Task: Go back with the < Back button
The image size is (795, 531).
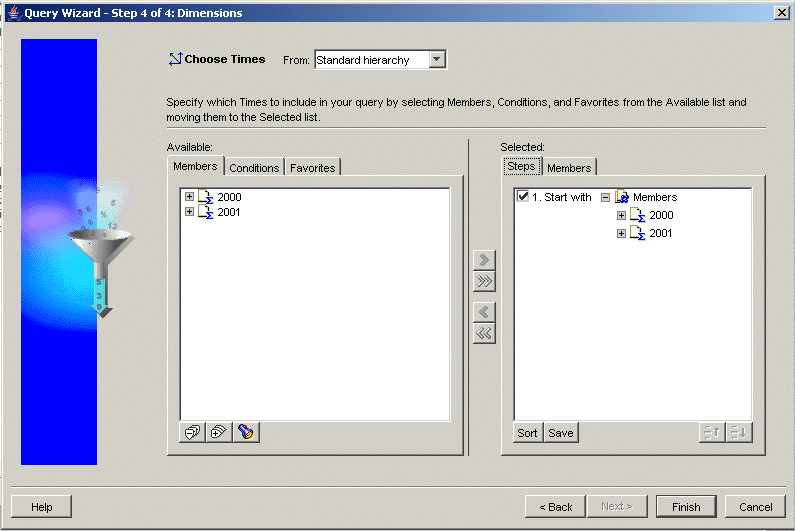Action: tap(556, 507)
